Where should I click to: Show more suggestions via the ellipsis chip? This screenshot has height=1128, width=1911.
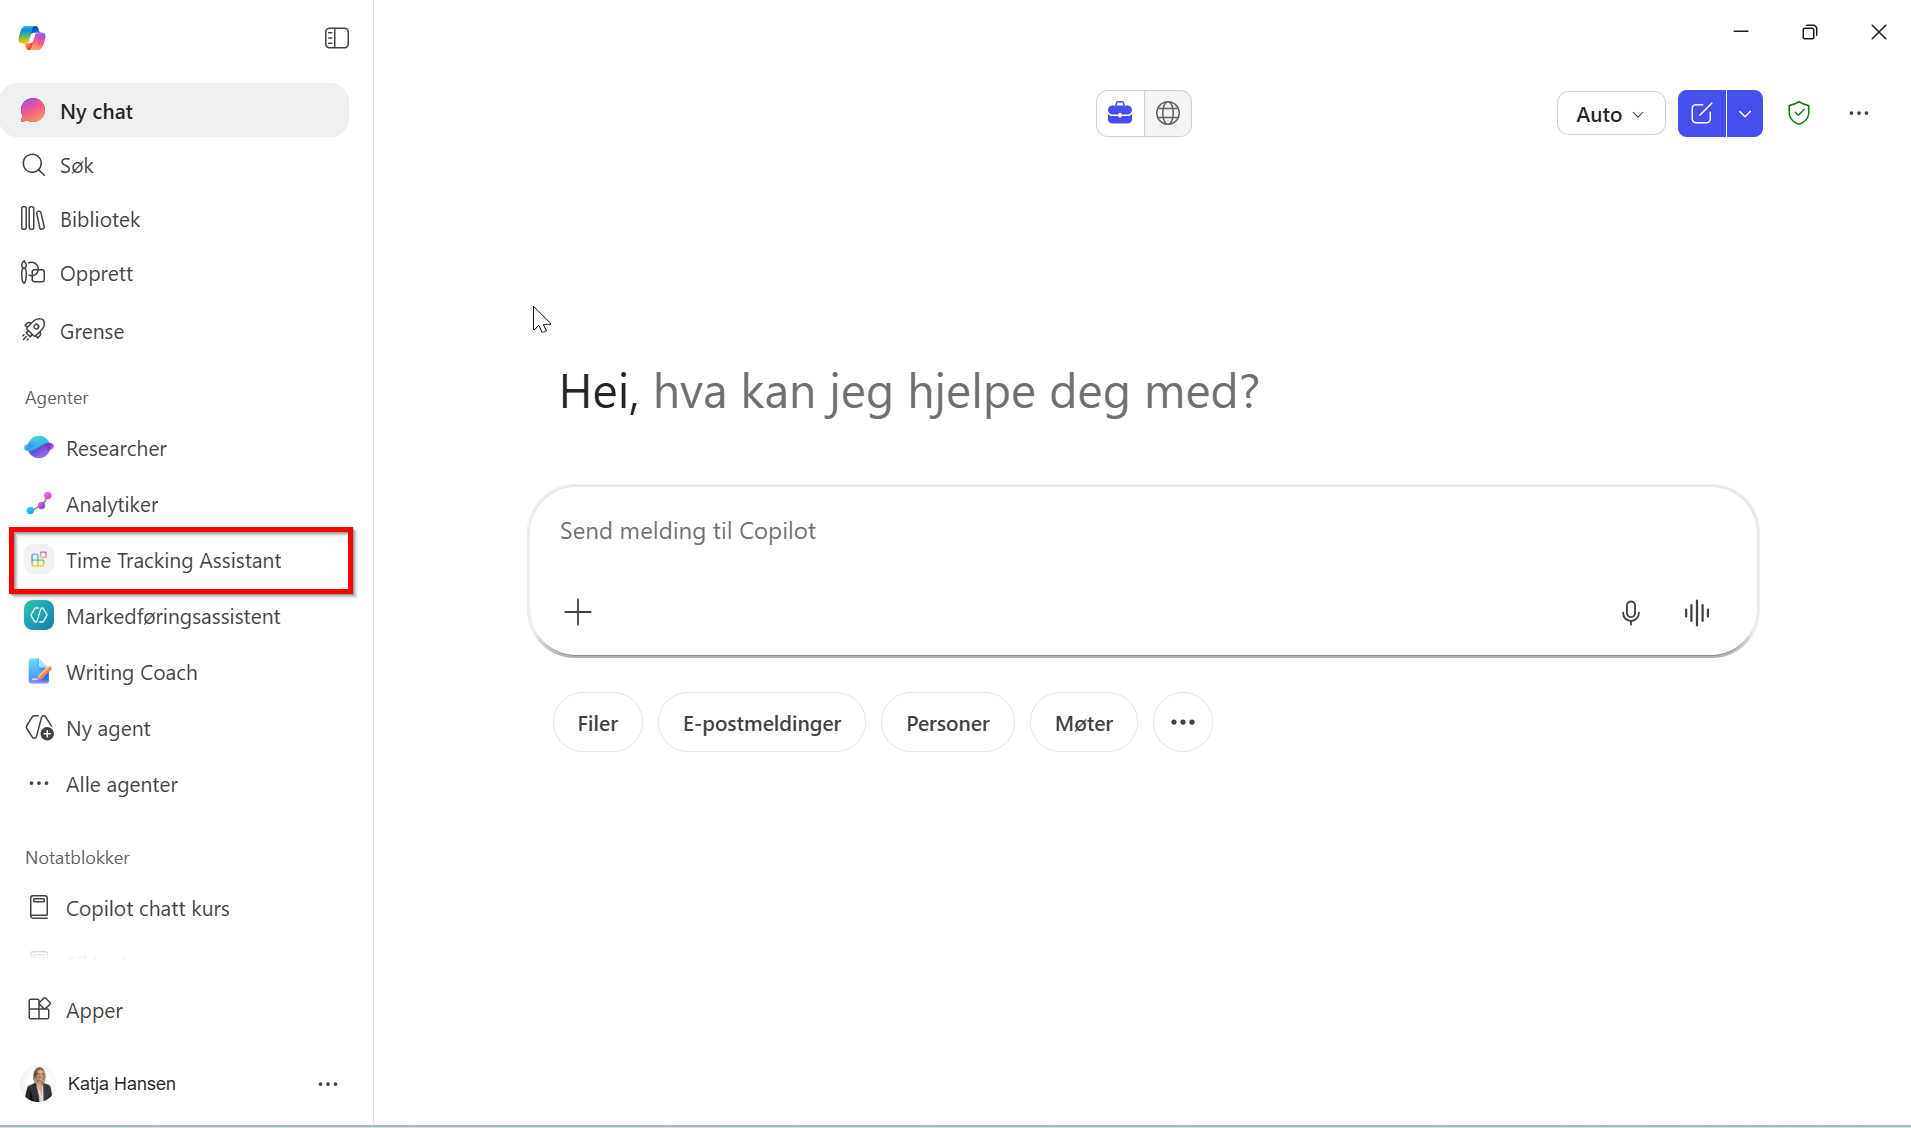point(1181,722)
